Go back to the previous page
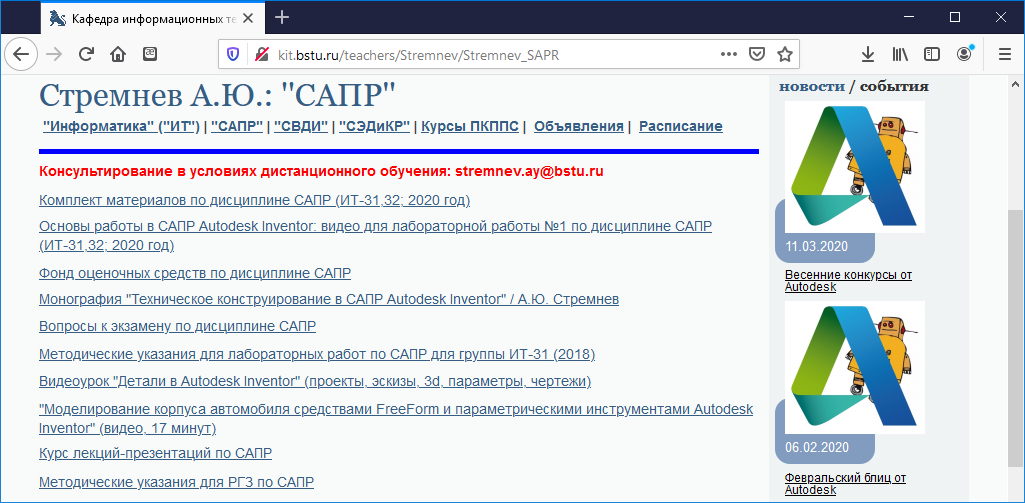 click(21, 54)
